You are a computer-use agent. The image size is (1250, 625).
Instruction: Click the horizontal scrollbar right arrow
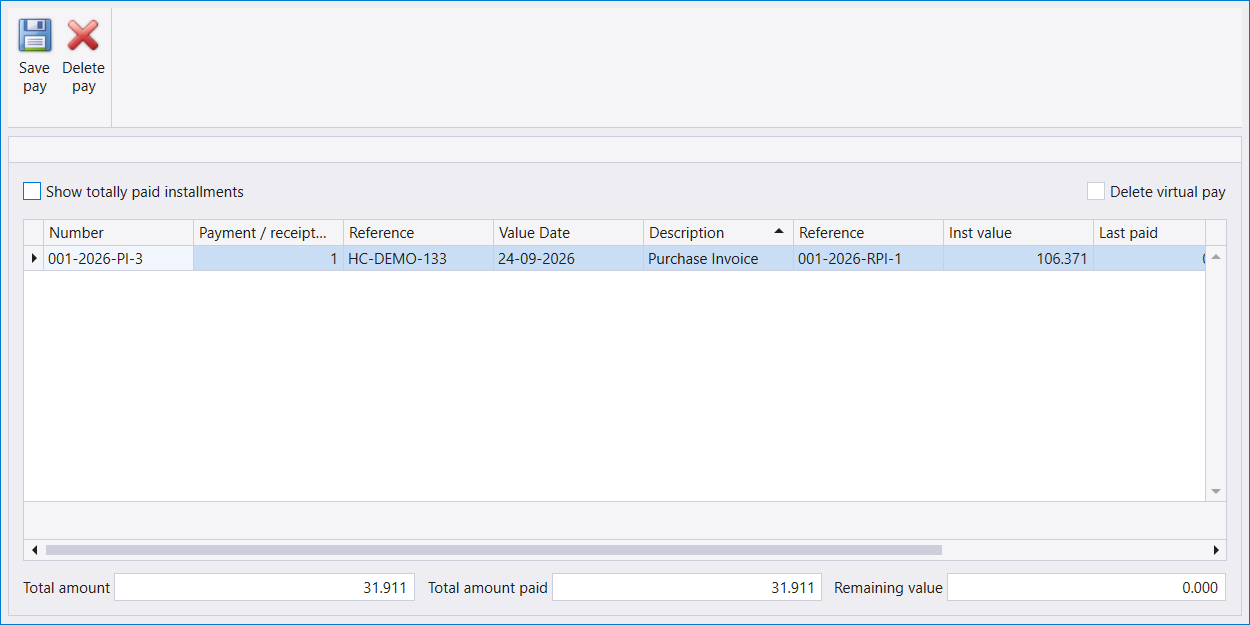(x=1216, y=550)
